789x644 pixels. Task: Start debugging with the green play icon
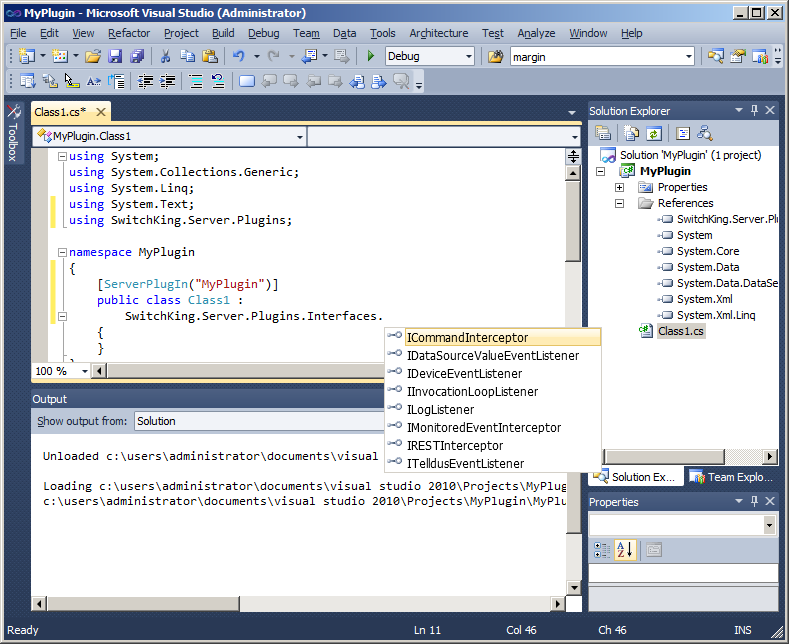pos(371,56)
